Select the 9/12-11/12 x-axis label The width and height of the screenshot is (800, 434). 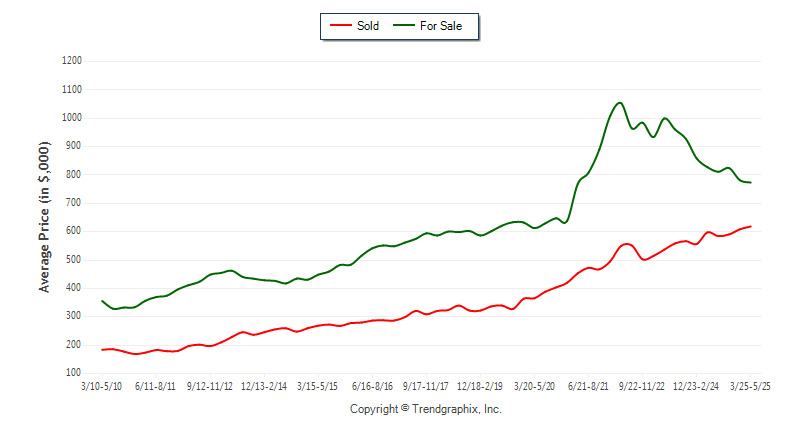click(x=210, y=387)
